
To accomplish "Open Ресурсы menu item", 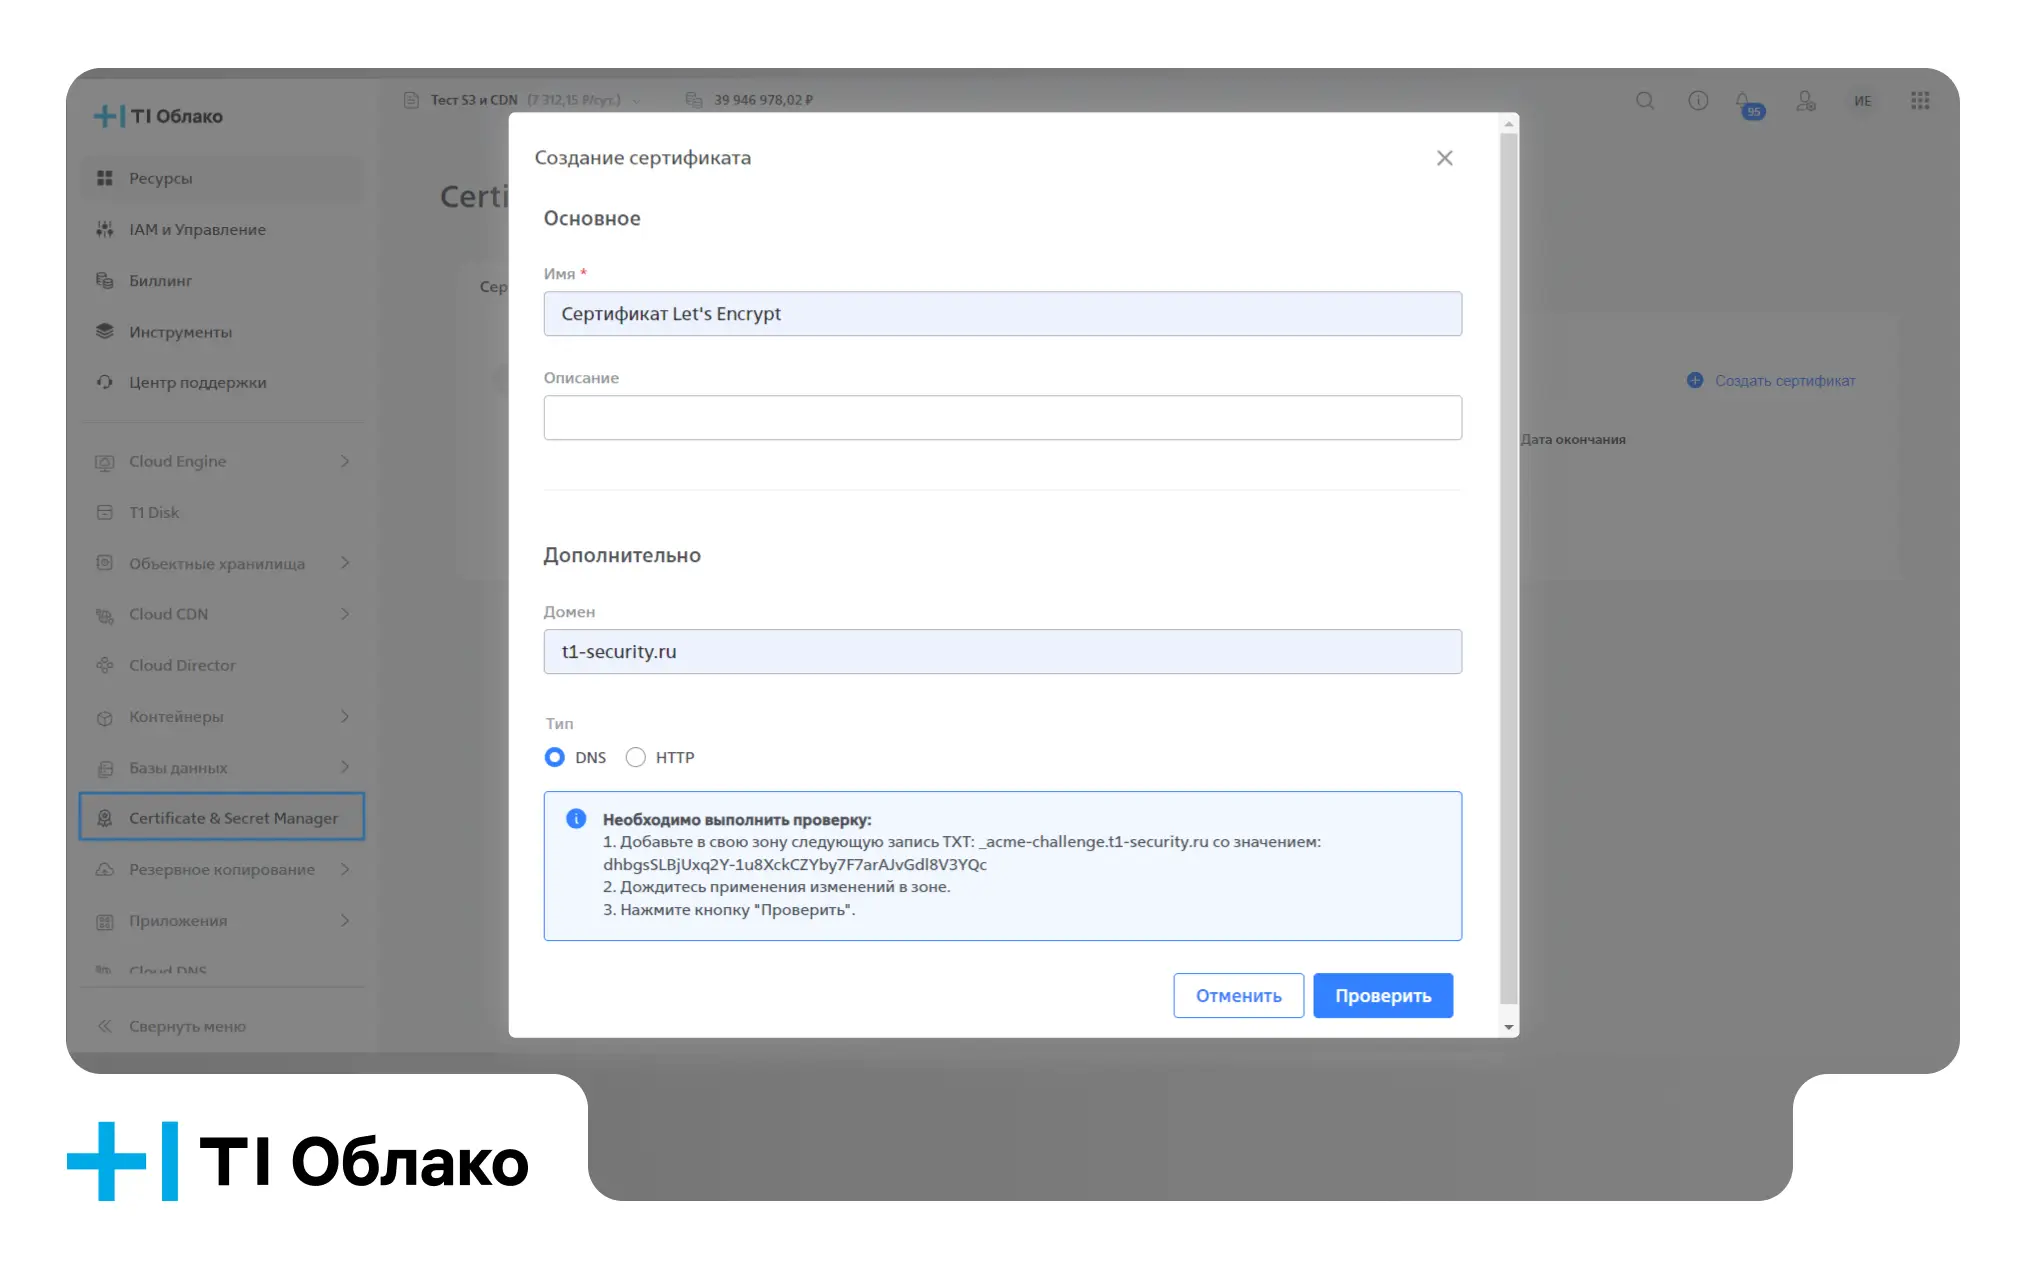I will [222, 178].
